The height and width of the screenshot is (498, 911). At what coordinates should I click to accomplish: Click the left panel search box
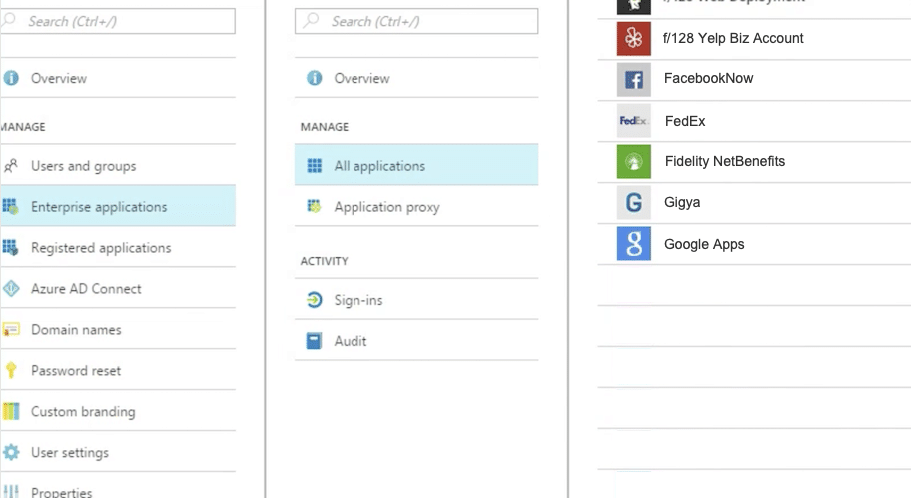(118, 22)
